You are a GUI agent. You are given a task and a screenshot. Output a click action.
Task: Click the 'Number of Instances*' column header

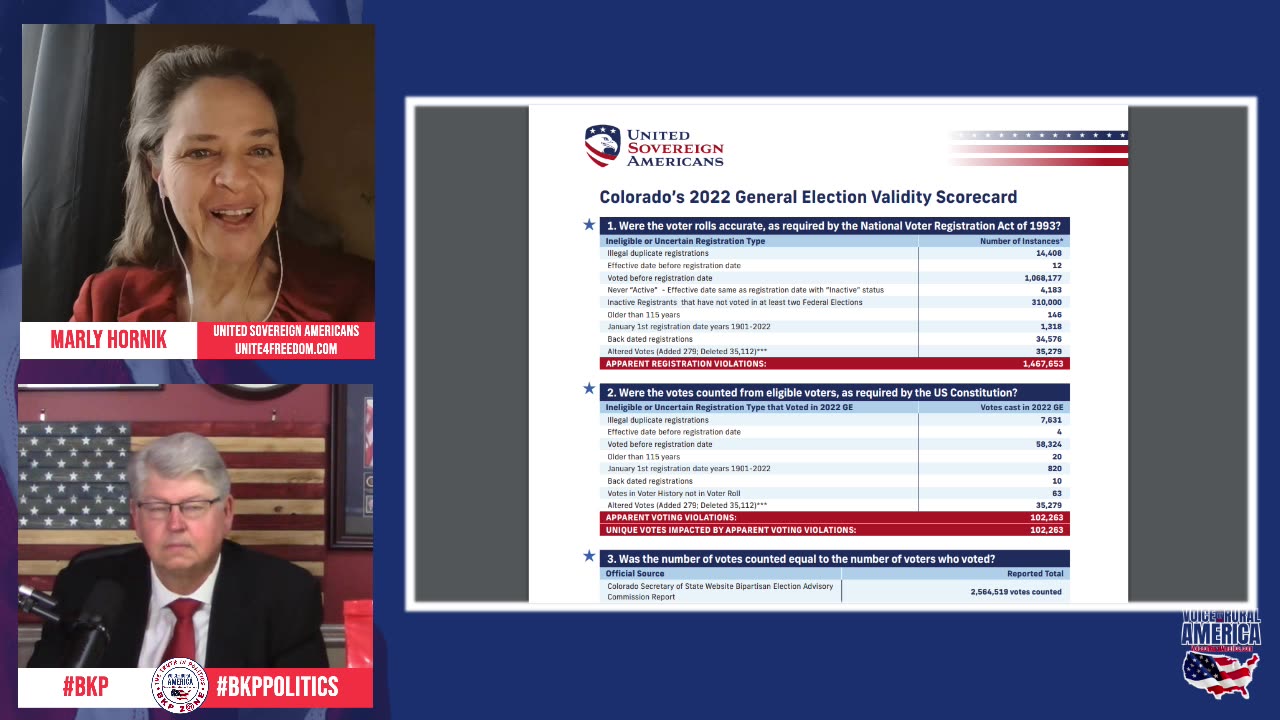click(x=1021, y=241)
